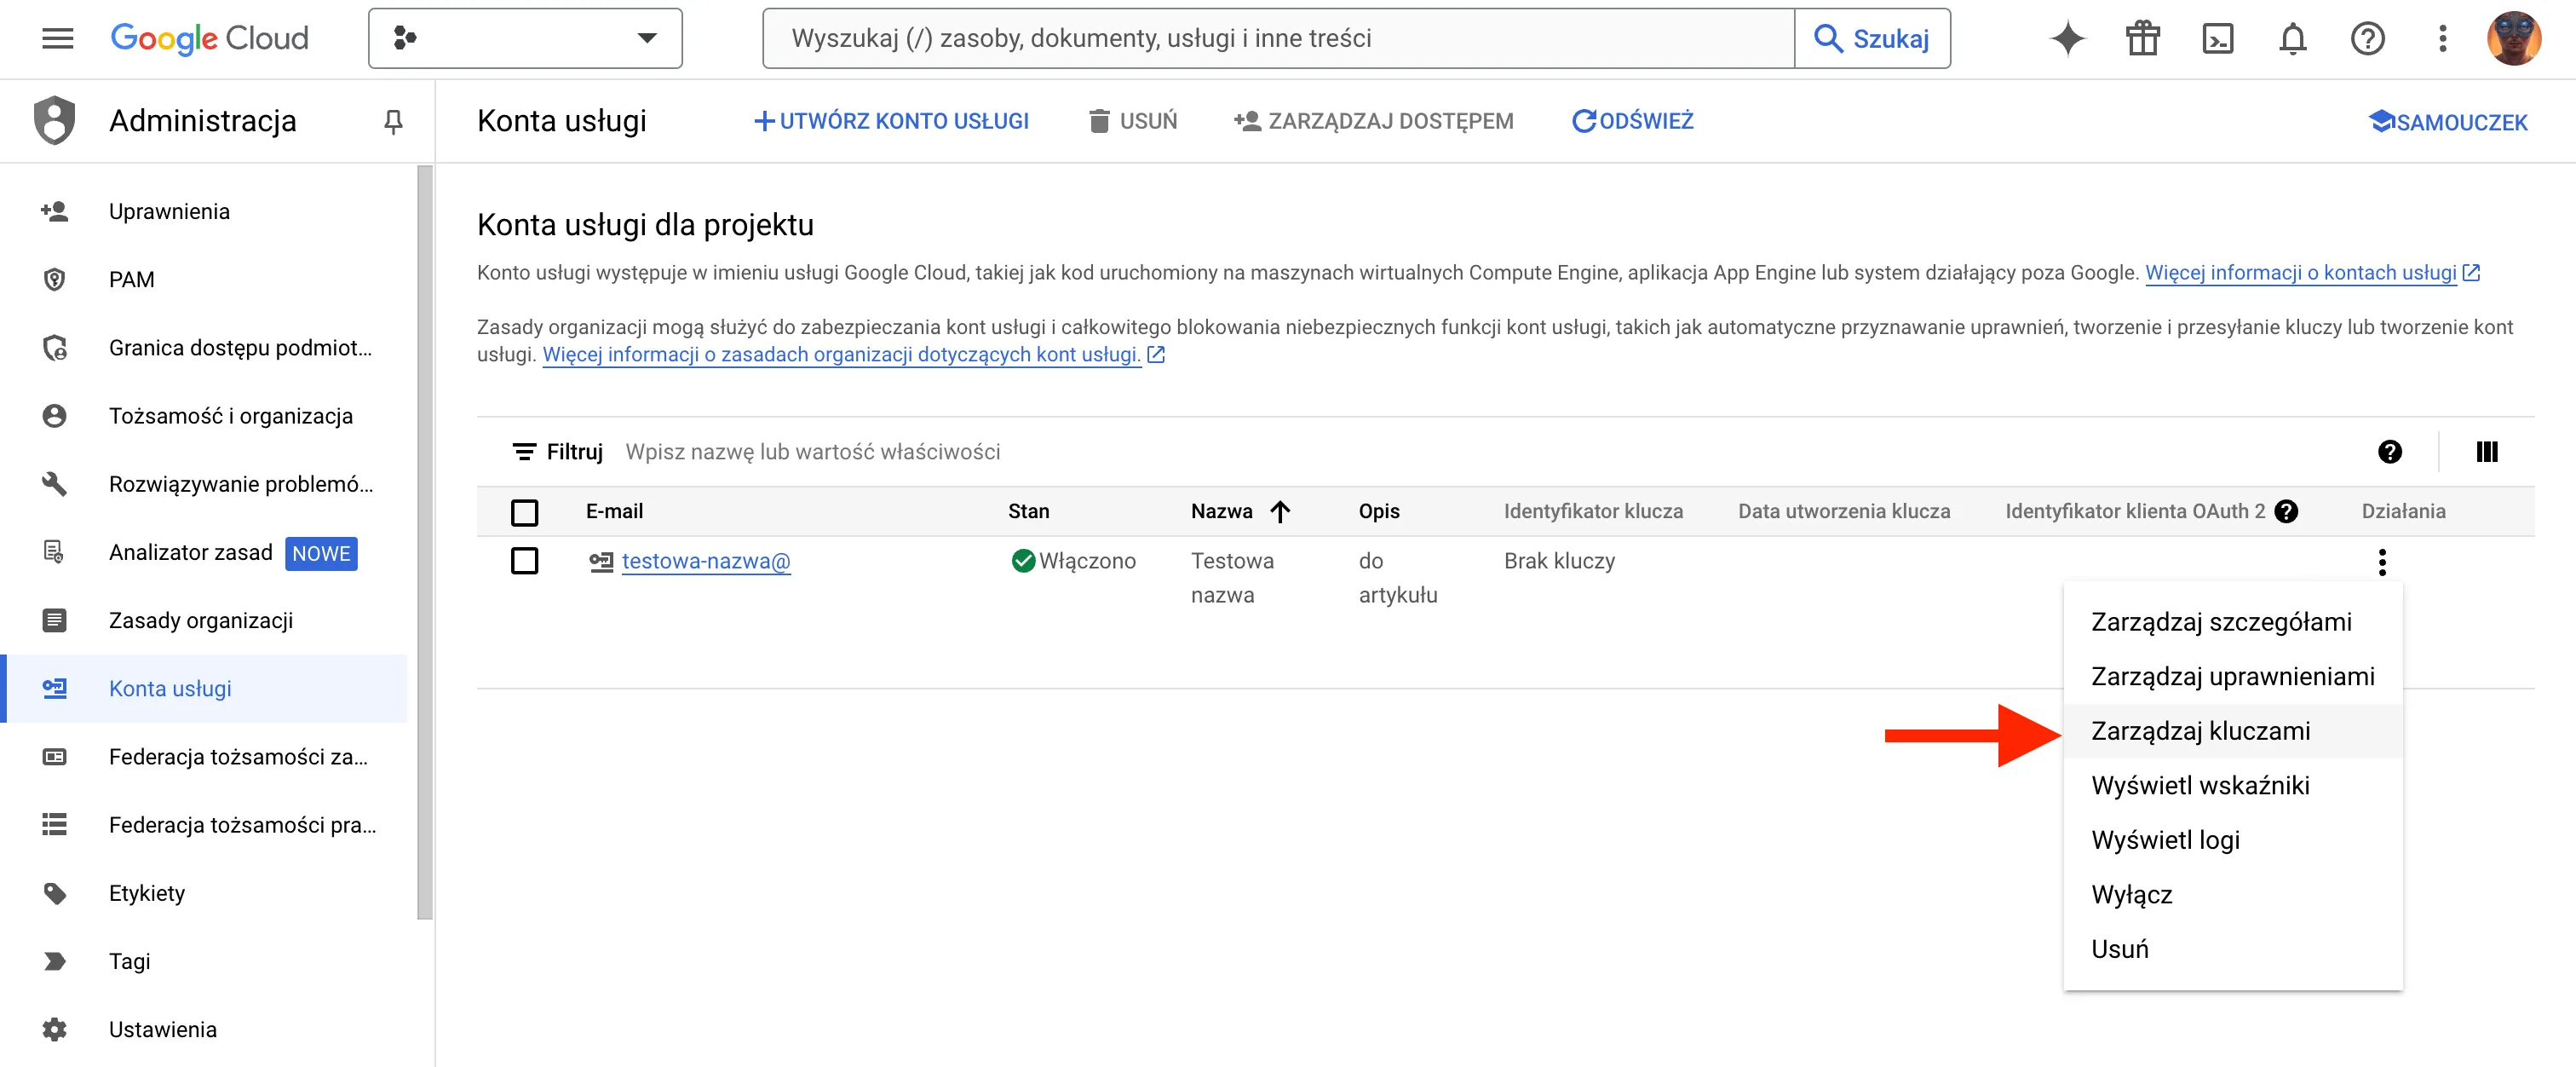The height and width of the screenshot is (1067, 2576).
Task: Click the Włączono status check icon
Action: [1022, 561]
